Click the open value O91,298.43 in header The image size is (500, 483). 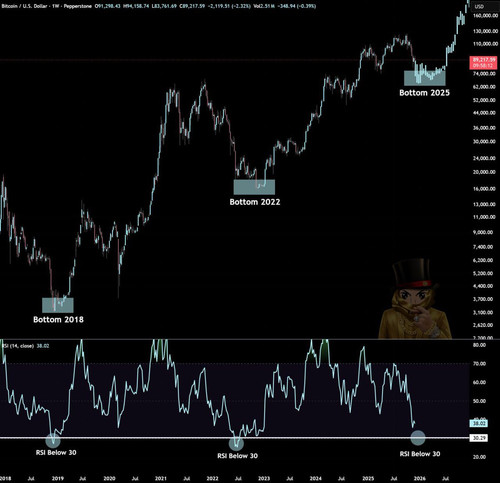click(108, 6)
